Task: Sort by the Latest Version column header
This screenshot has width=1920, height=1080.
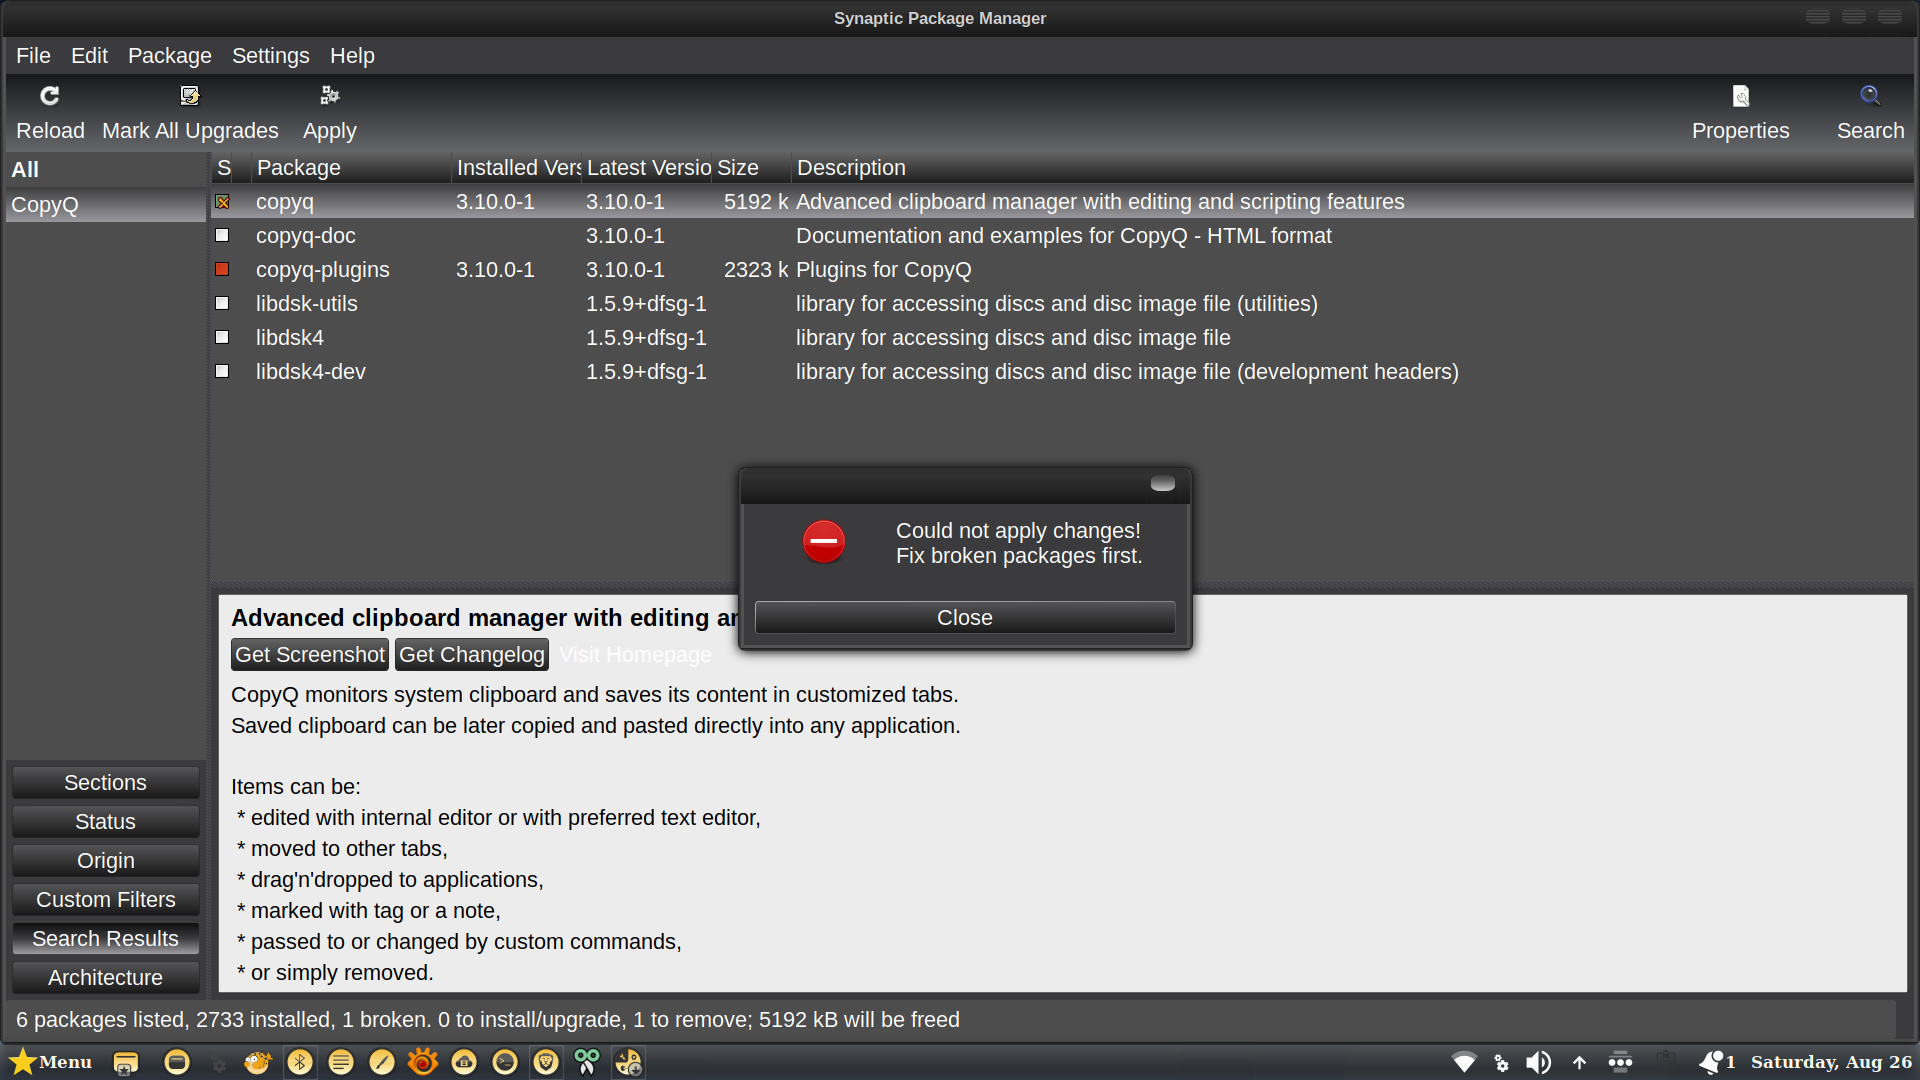Action: click(647, 168)
